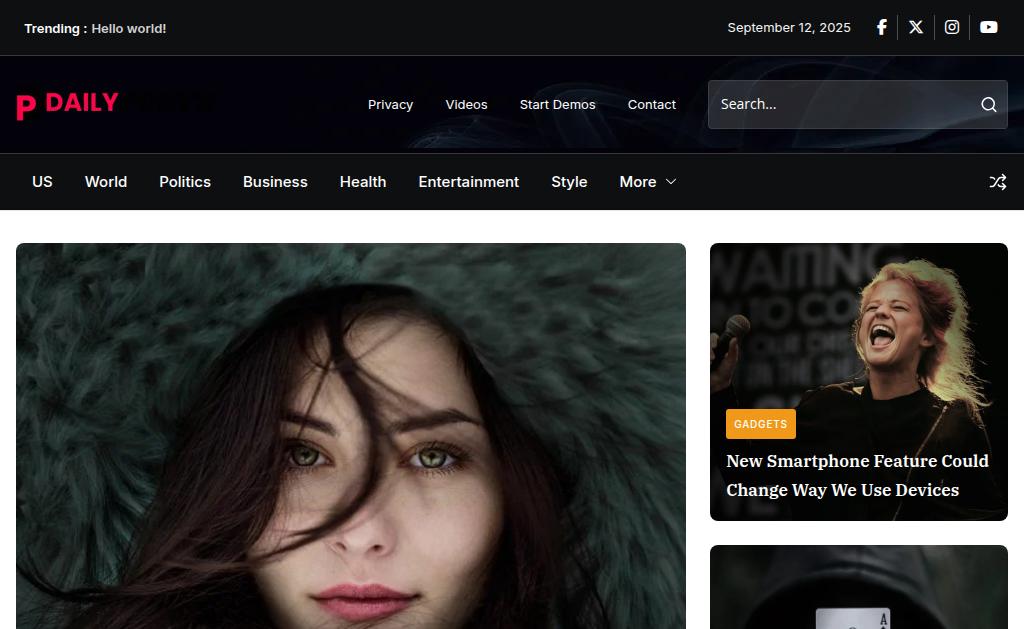The image size is (1024, 629).
Task: Open the World category
Action: pyautogui.click(x=106, y=182)
